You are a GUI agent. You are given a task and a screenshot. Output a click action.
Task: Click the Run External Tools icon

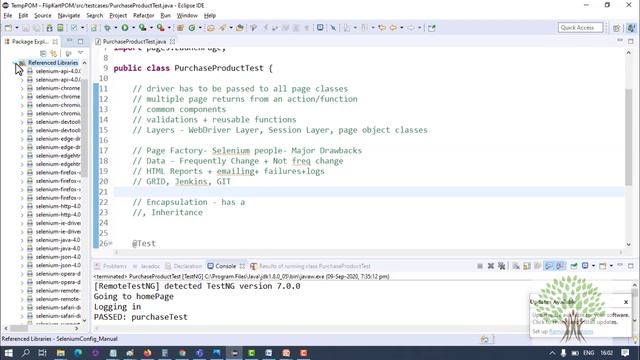click(x=160, y=28)
